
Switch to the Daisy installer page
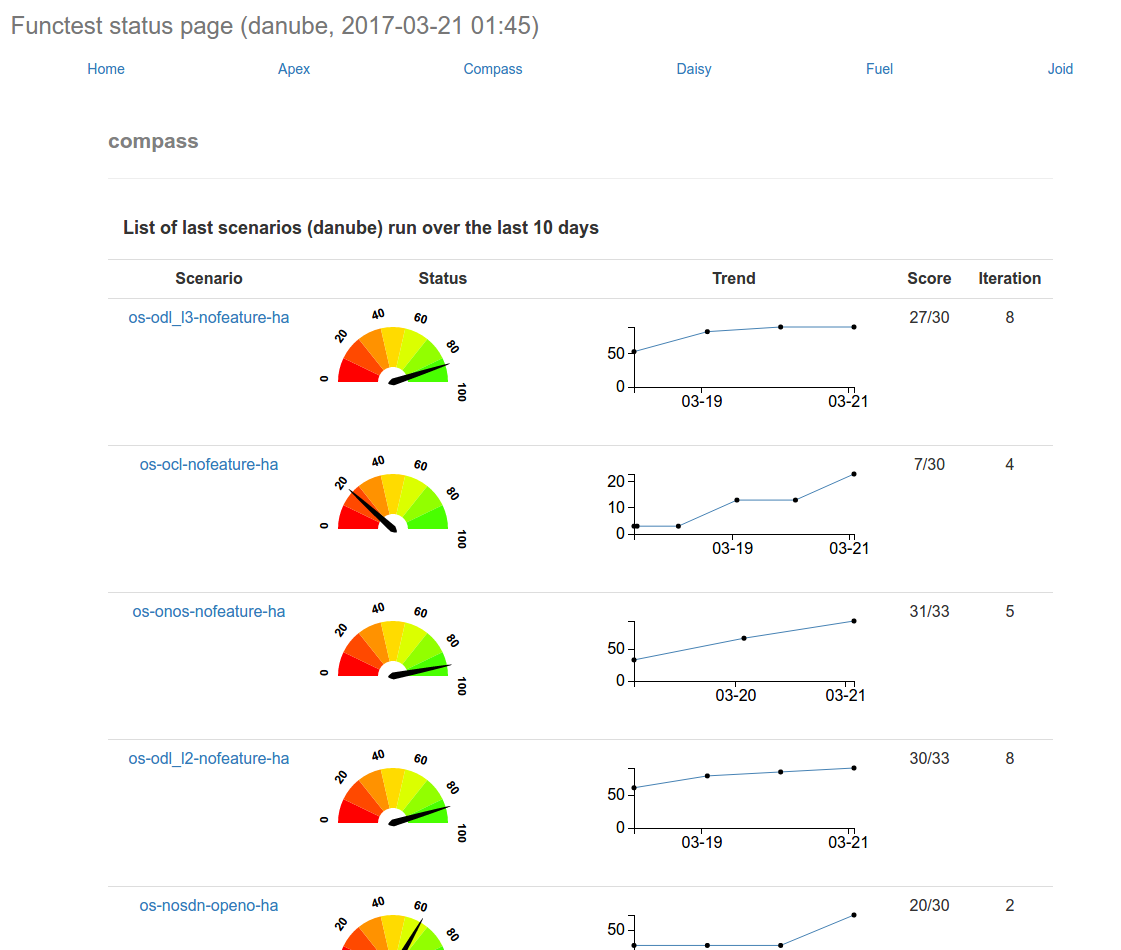click(694, 69)
